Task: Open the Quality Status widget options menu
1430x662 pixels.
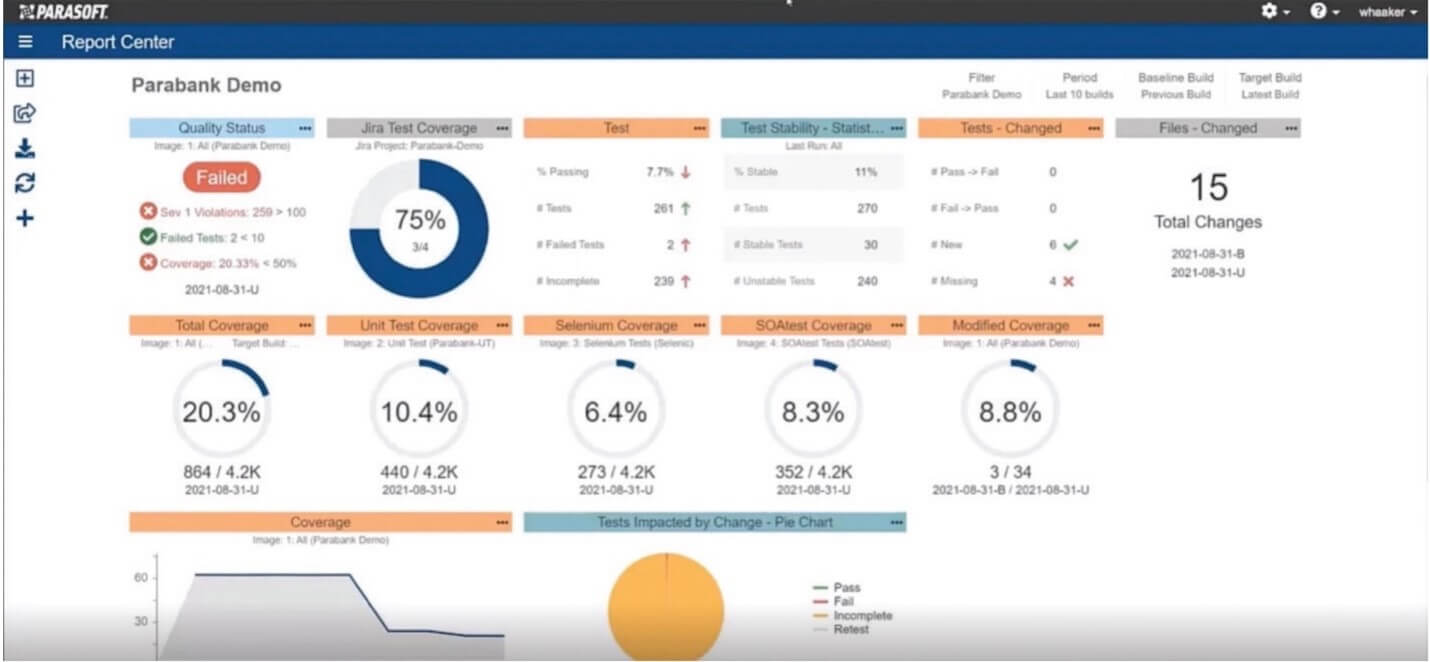Action: pyautogui.click(x=305, y=128)
